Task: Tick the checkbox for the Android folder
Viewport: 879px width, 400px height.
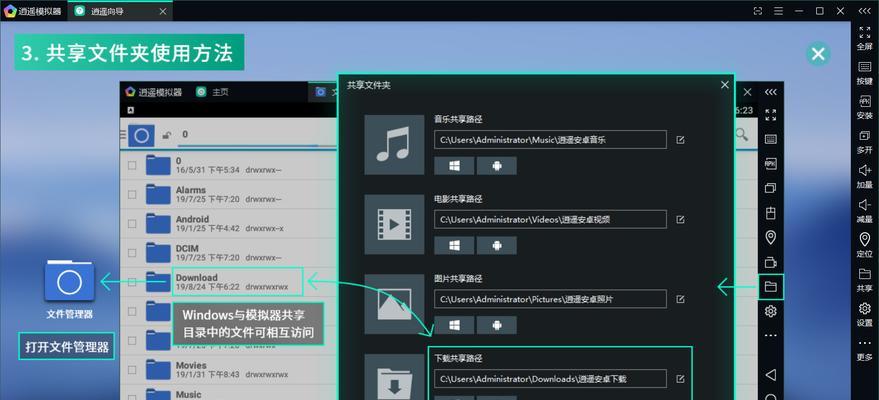Action: tap(132, 224)
